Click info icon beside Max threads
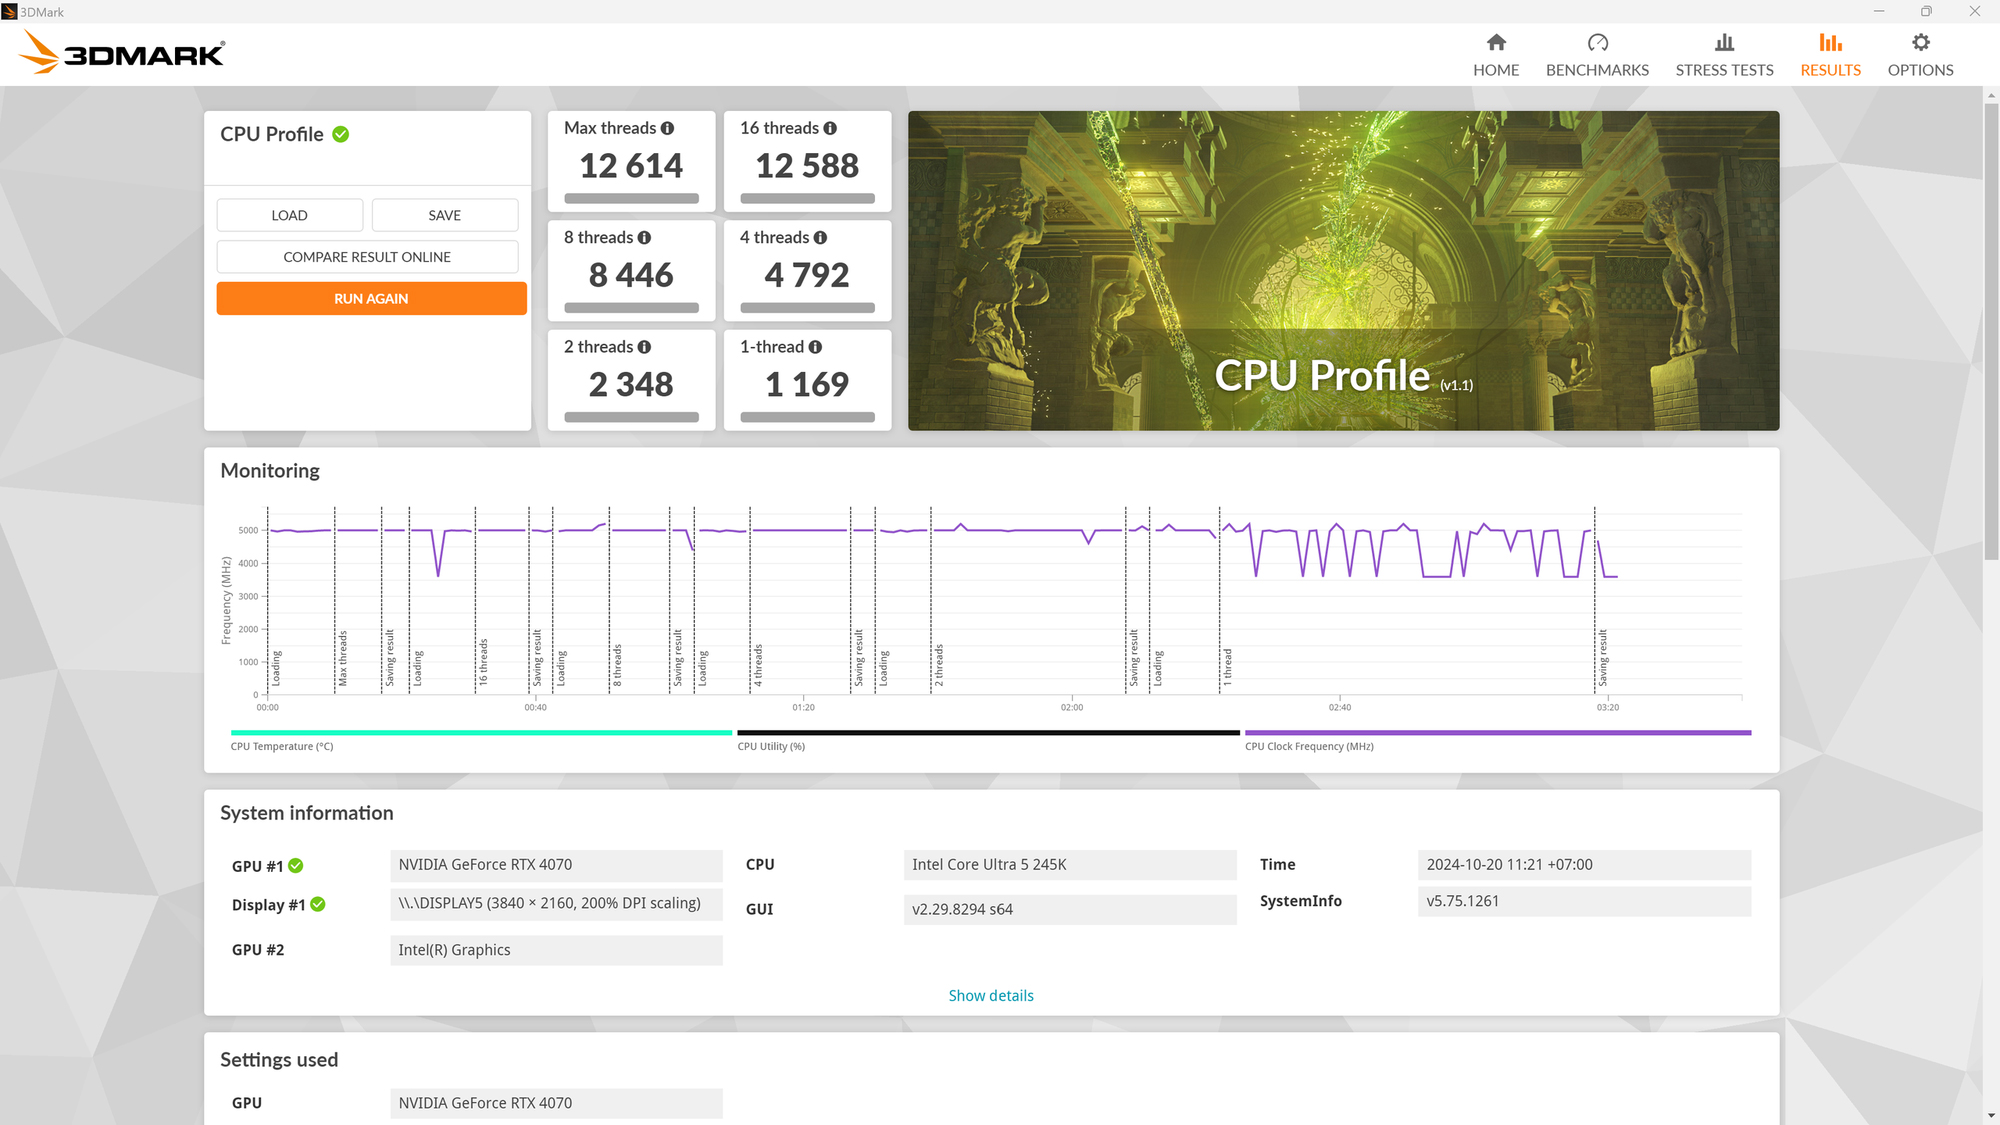 tap(667, 128)
